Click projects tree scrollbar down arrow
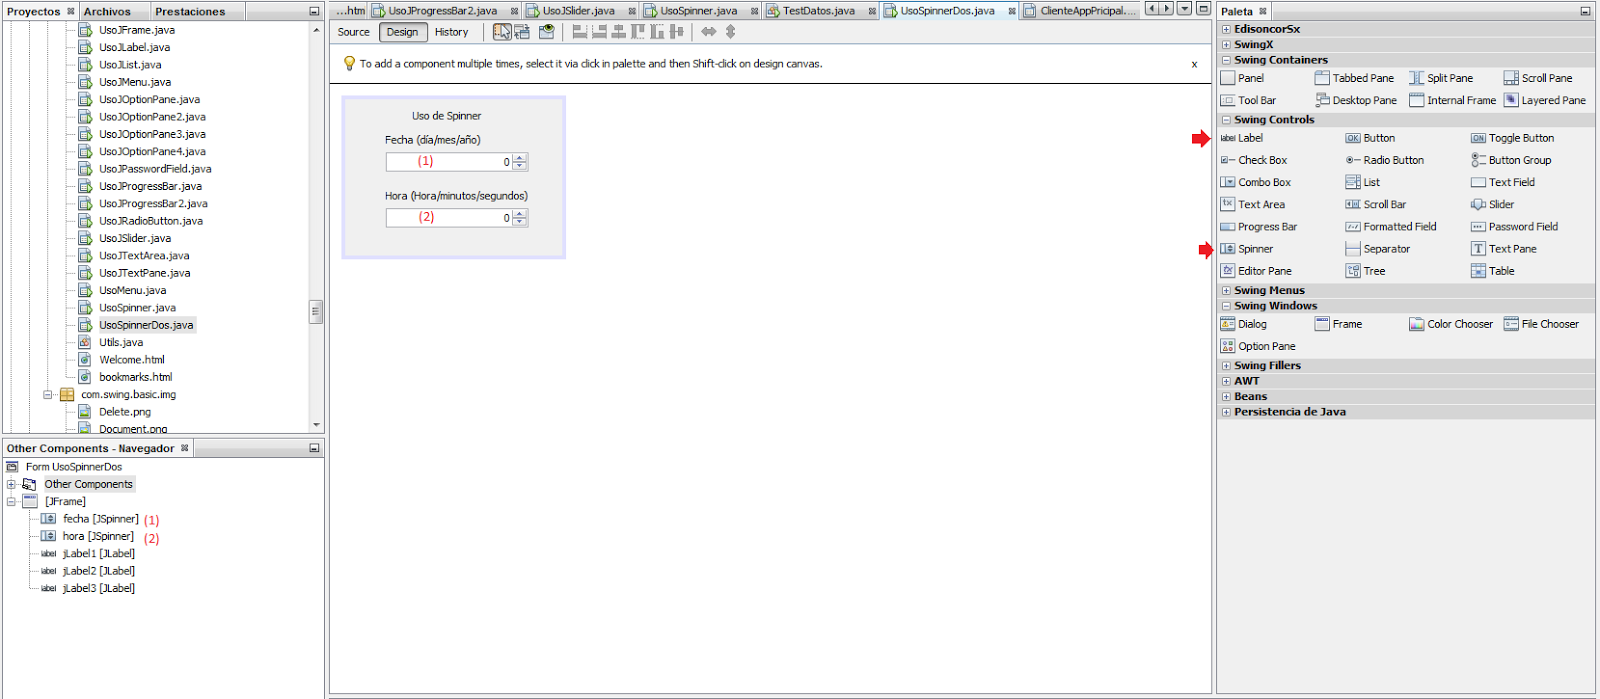Screen dimensions: 1600x699 coord(316,425)
